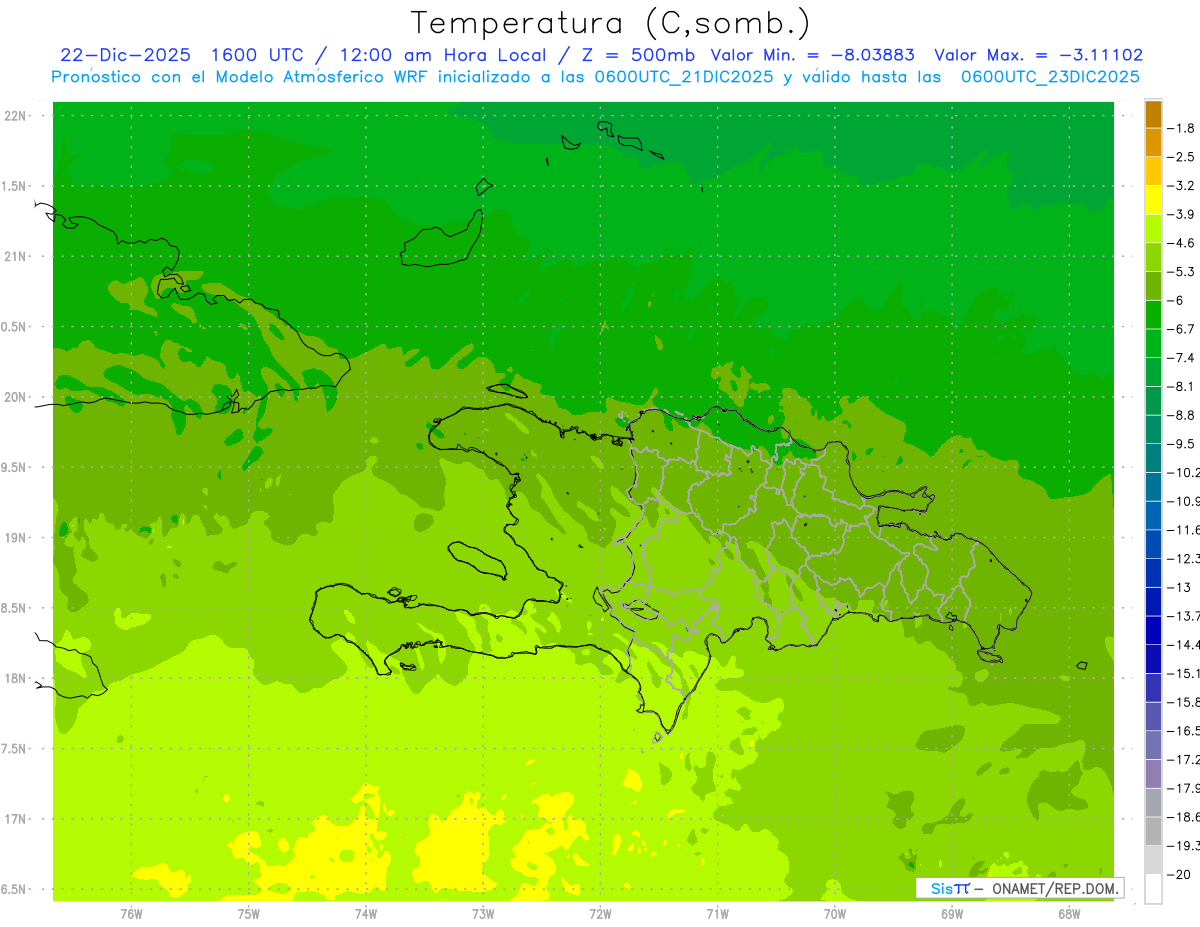This screenshot has width=1200, height=927.
Task: Pick the purple swatch between -17.2 and -17.9
Action: pyautogui.click(x=1153, y=773)
